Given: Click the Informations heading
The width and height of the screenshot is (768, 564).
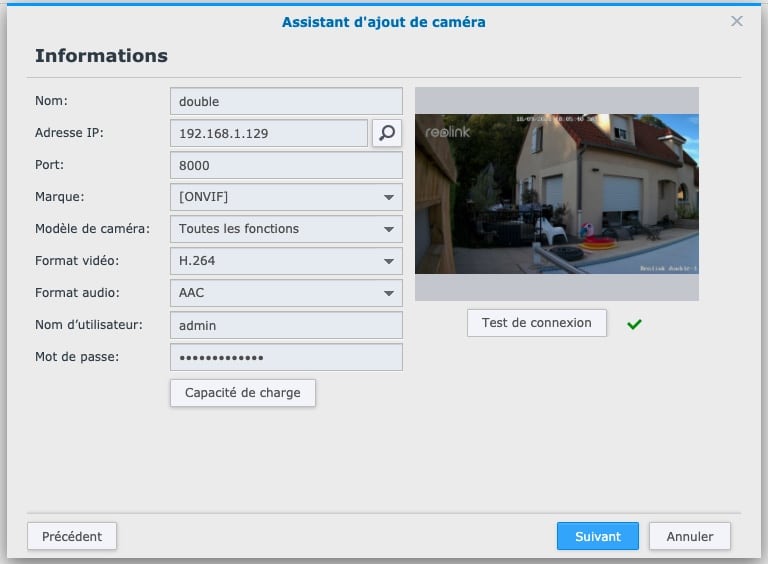Looking at the screenshot, I should (x=101, y=56).
